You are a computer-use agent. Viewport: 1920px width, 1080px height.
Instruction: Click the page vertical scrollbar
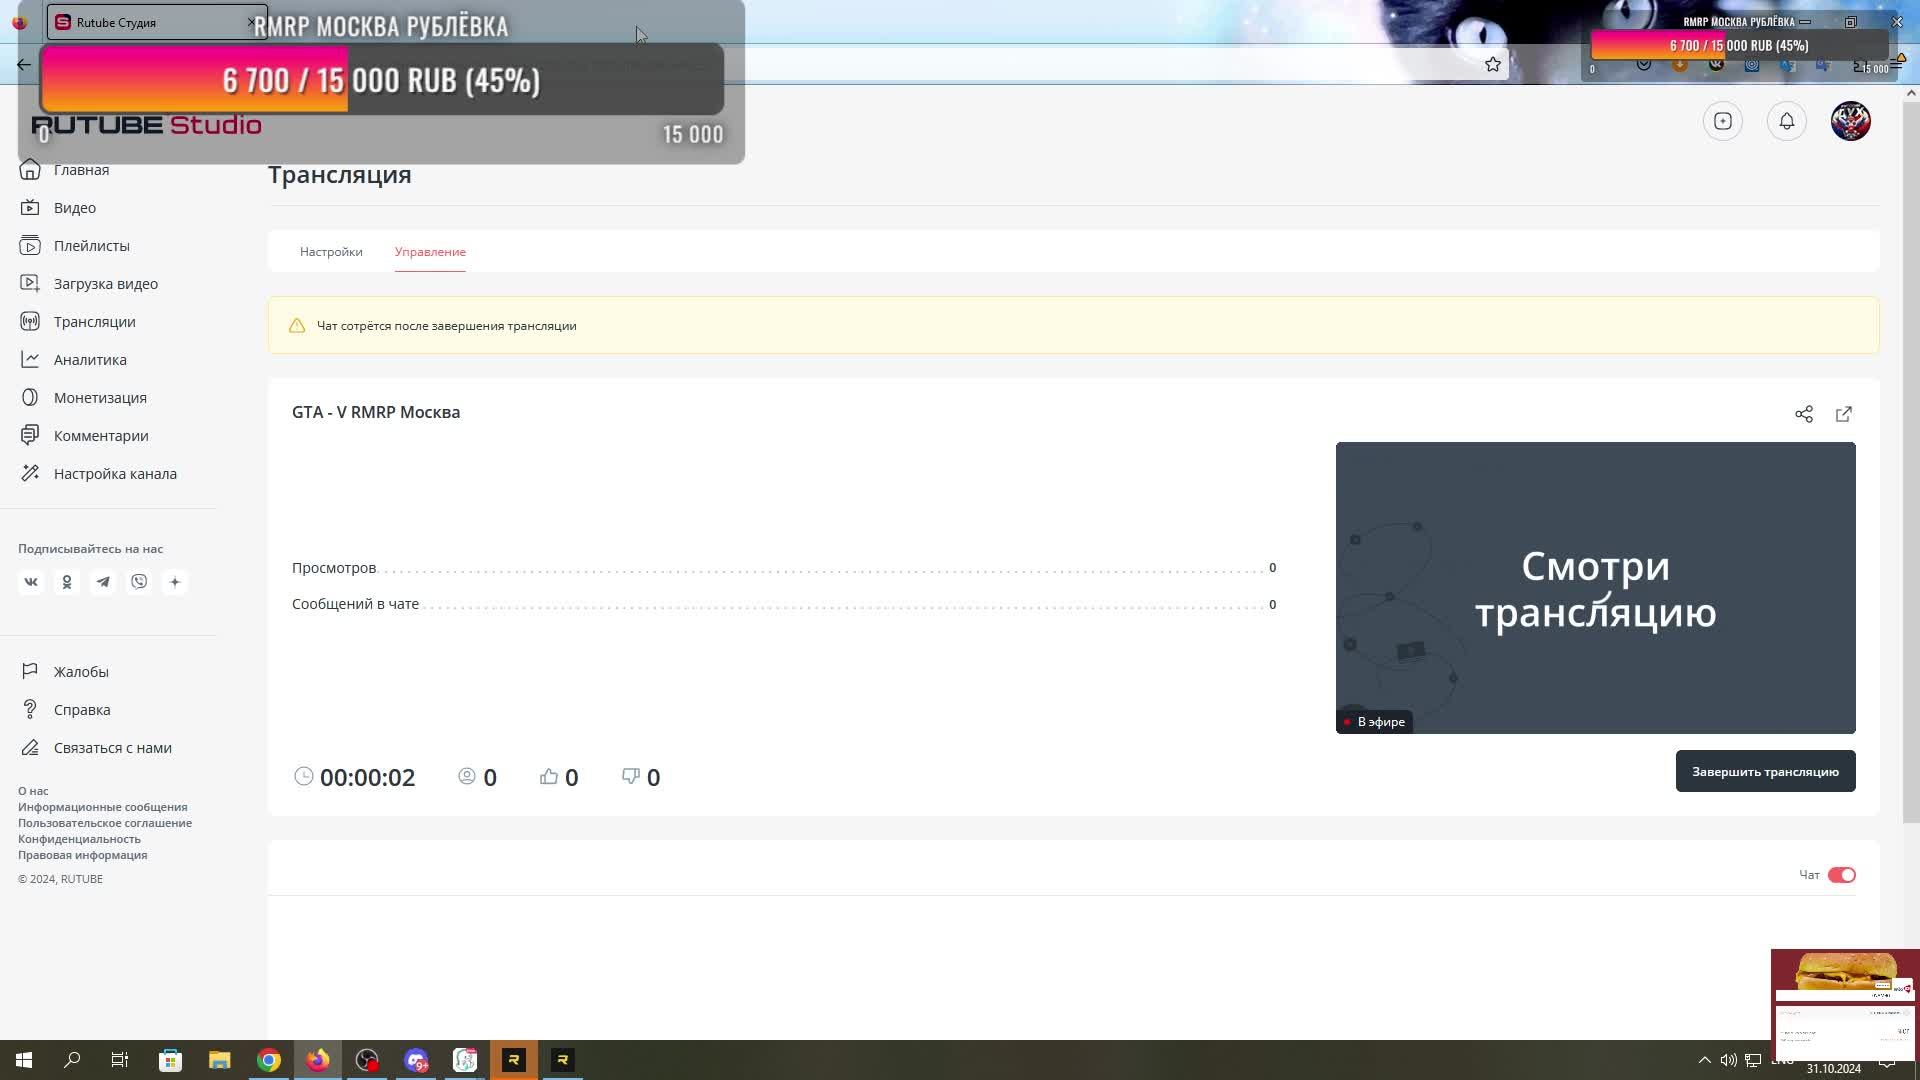[1910, 460]
